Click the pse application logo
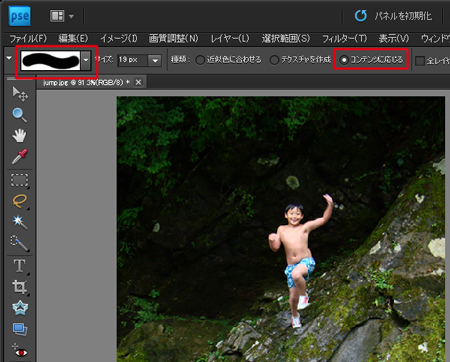This screenshot has width=450, height=362. pos(19,16)
